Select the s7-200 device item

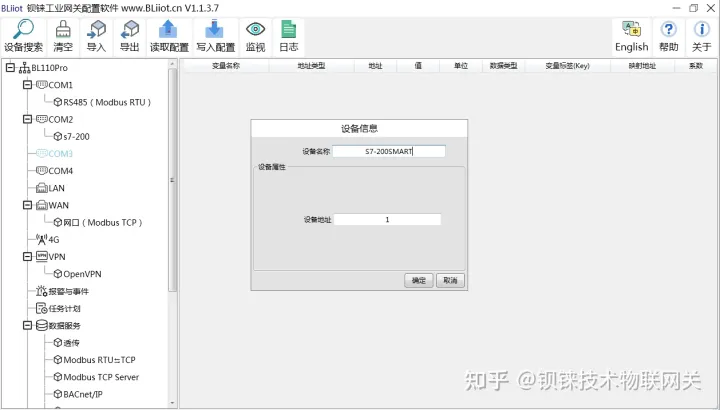click(x=72, y=136)
